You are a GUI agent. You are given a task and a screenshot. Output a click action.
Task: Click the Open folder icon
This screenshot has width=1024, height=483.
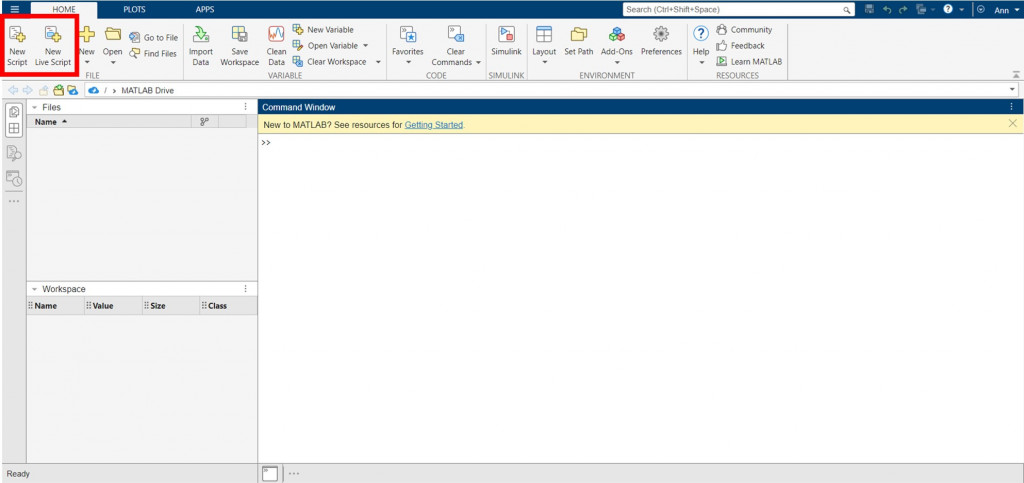click(113, 34)
